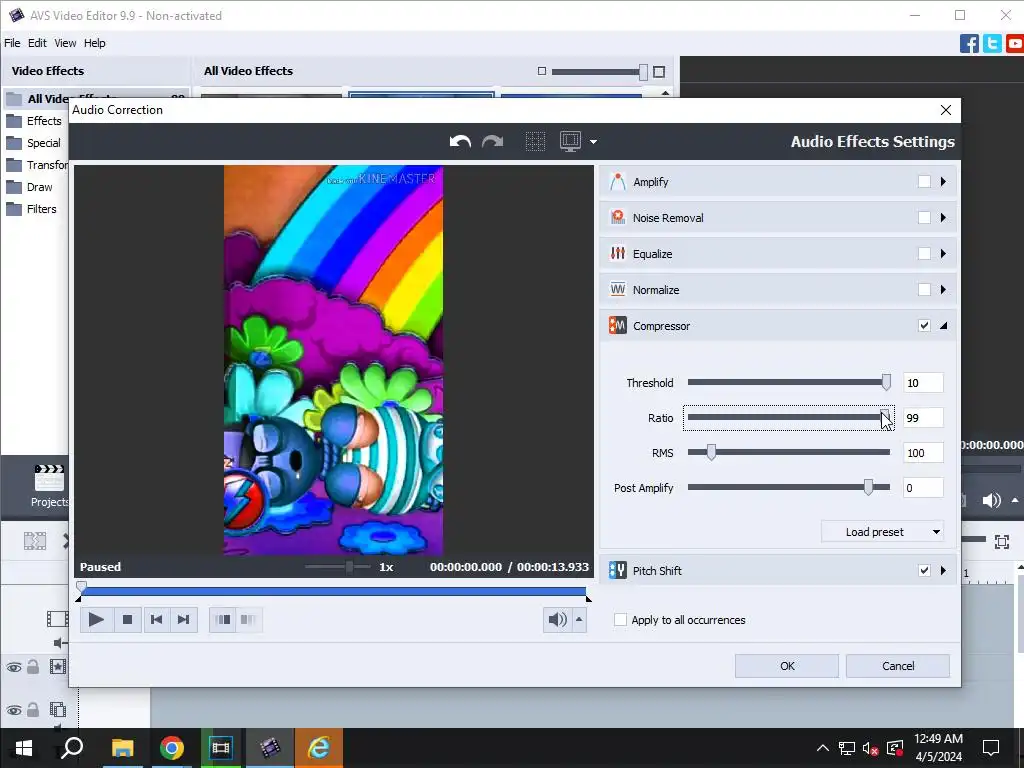Viewport: 1024px width, 768px height.
Task: Disable the Compressor checkbox
Action: point(924,325)
